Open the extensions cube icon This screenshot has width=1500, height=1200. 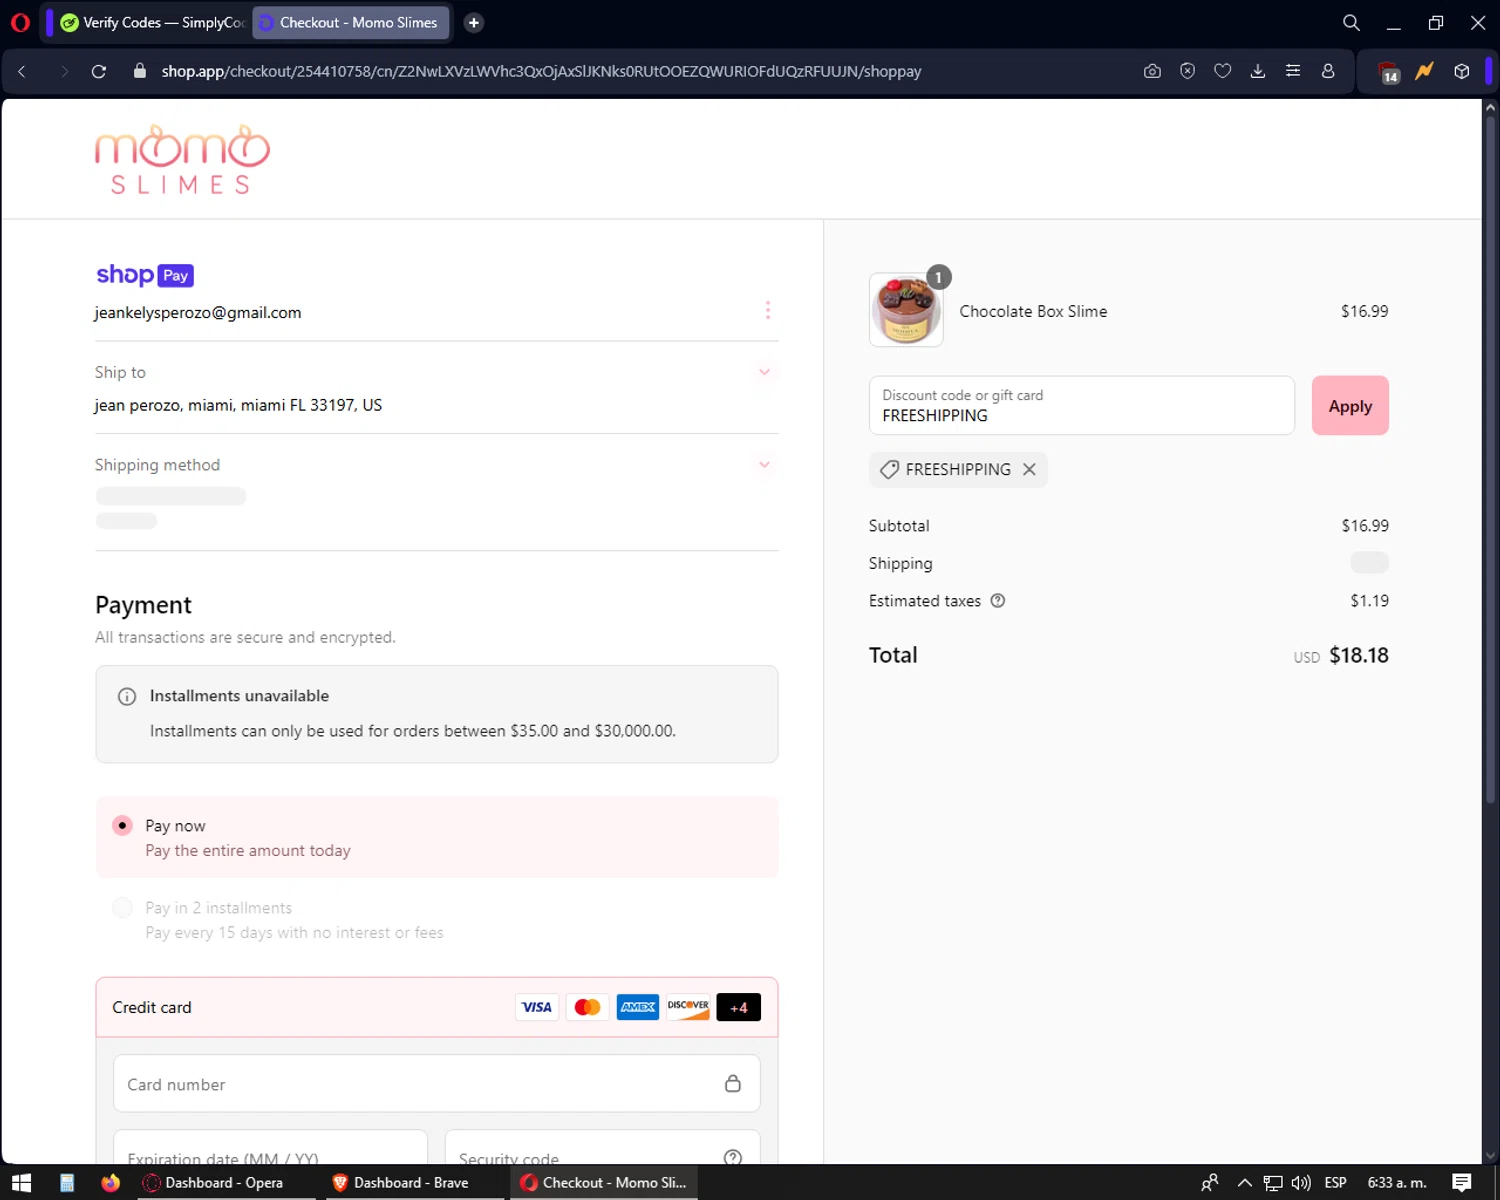click(1461, 71)
